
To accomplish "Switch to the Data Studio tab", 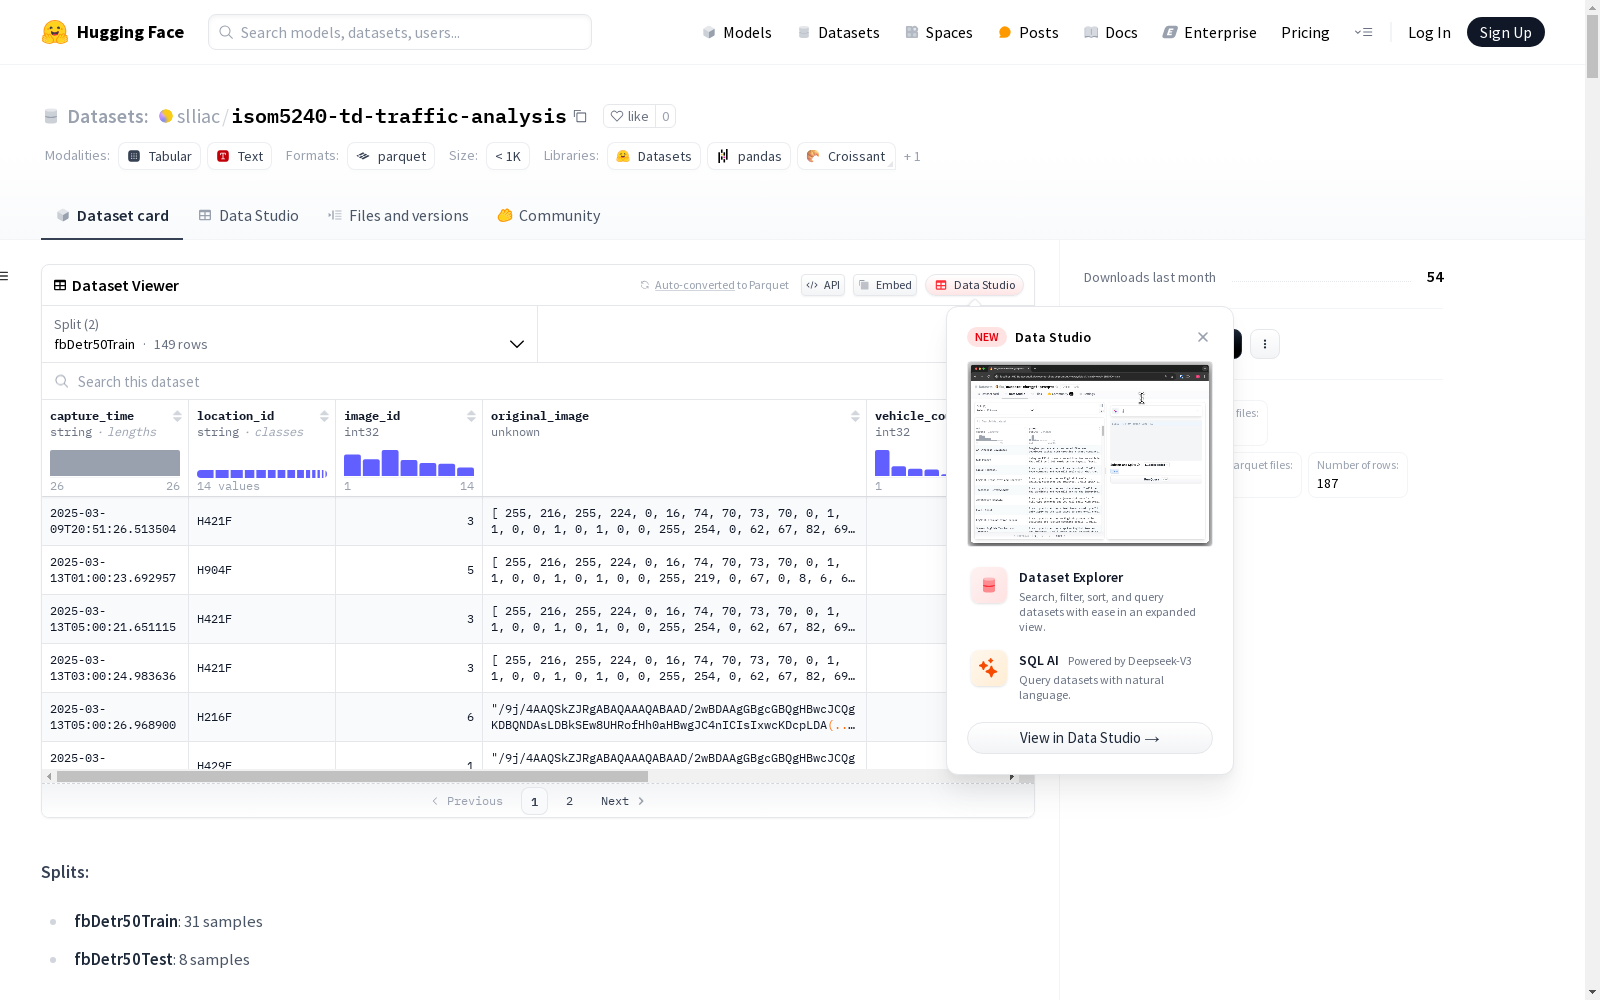I will [x=248, y=216].
